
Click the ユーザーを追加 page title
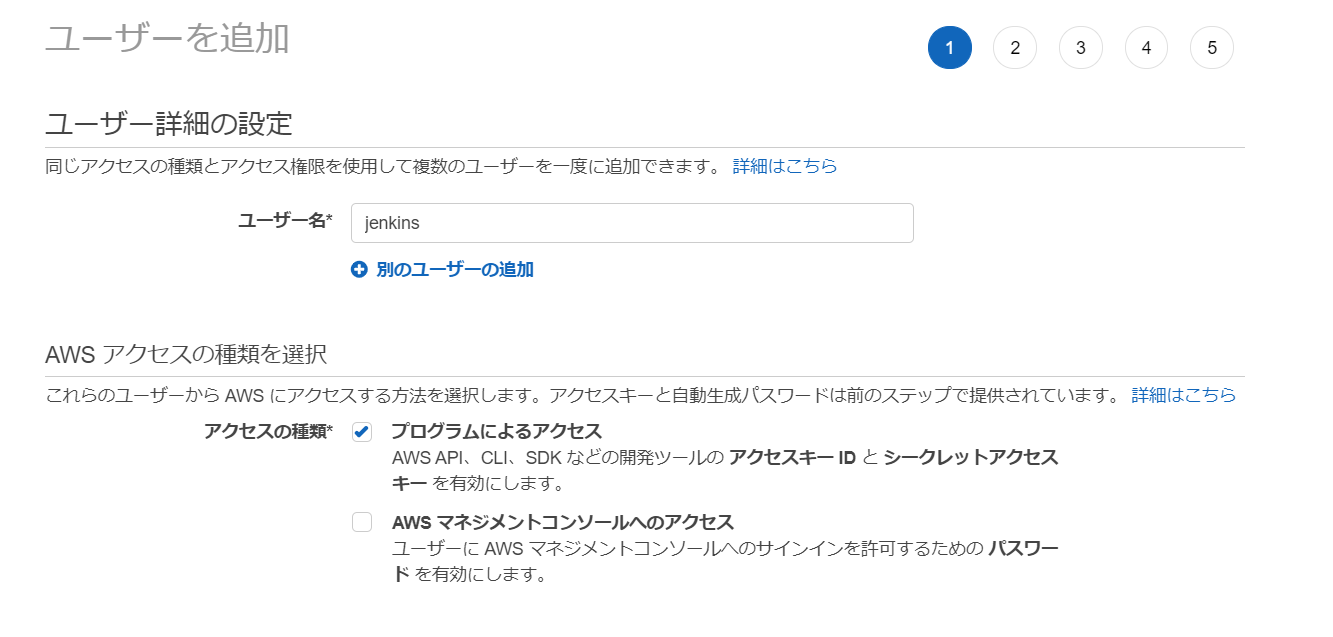[167, 38]
